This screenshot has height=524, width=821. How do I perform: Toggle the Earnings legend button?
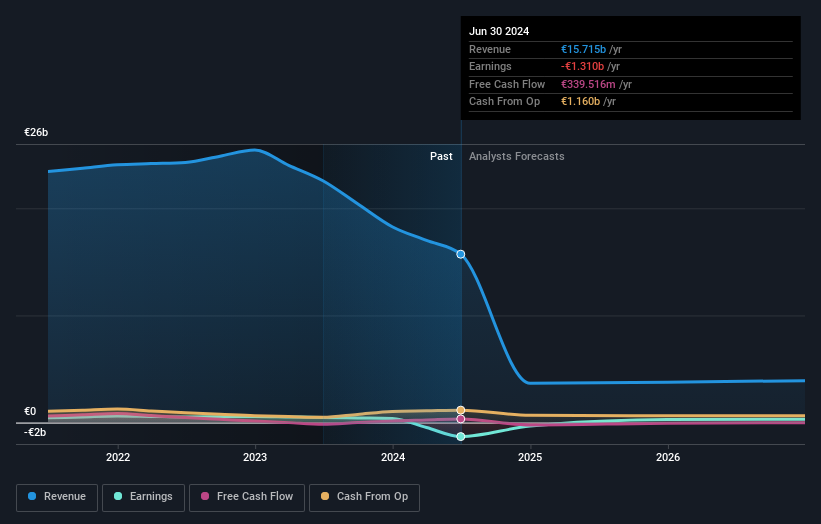point(143,497)
